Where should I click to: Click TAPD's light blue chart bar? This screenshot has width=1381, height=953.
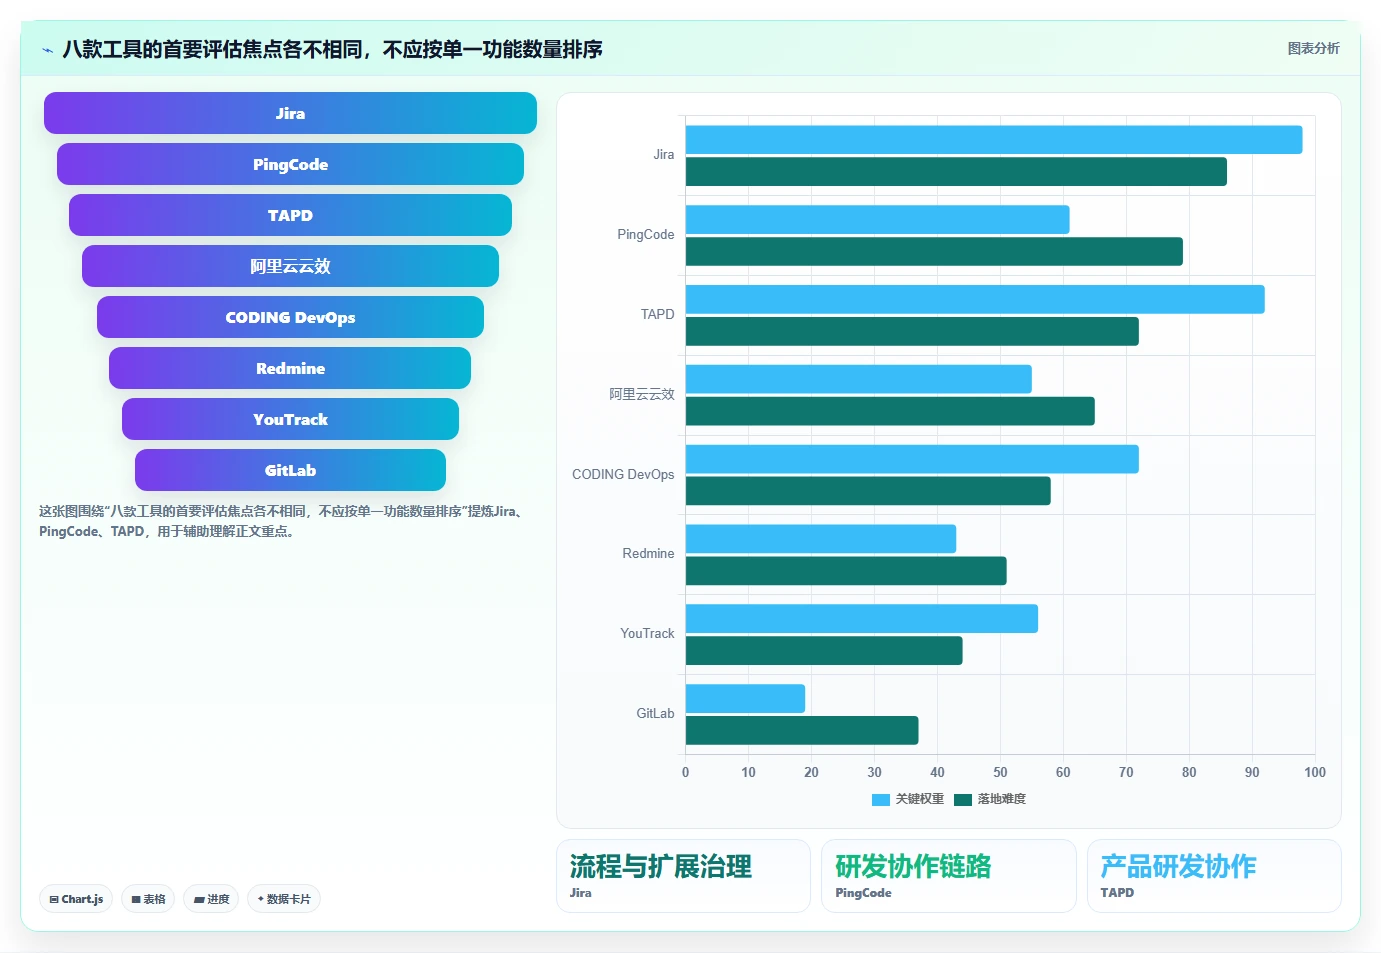point(975,300)
